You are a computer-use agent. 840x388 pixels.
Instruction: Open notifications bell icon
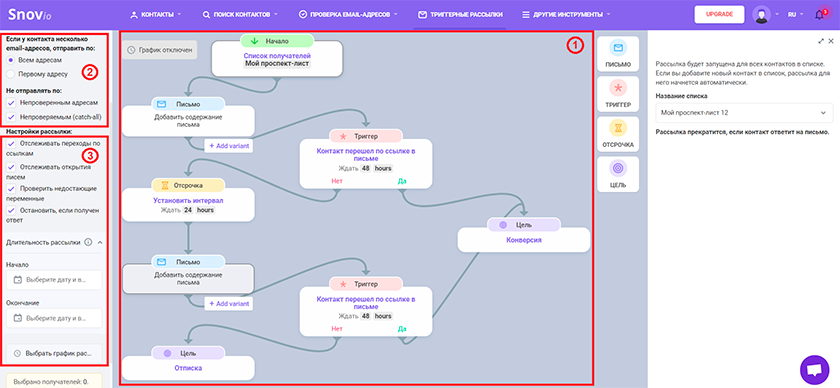pos(819,14)
